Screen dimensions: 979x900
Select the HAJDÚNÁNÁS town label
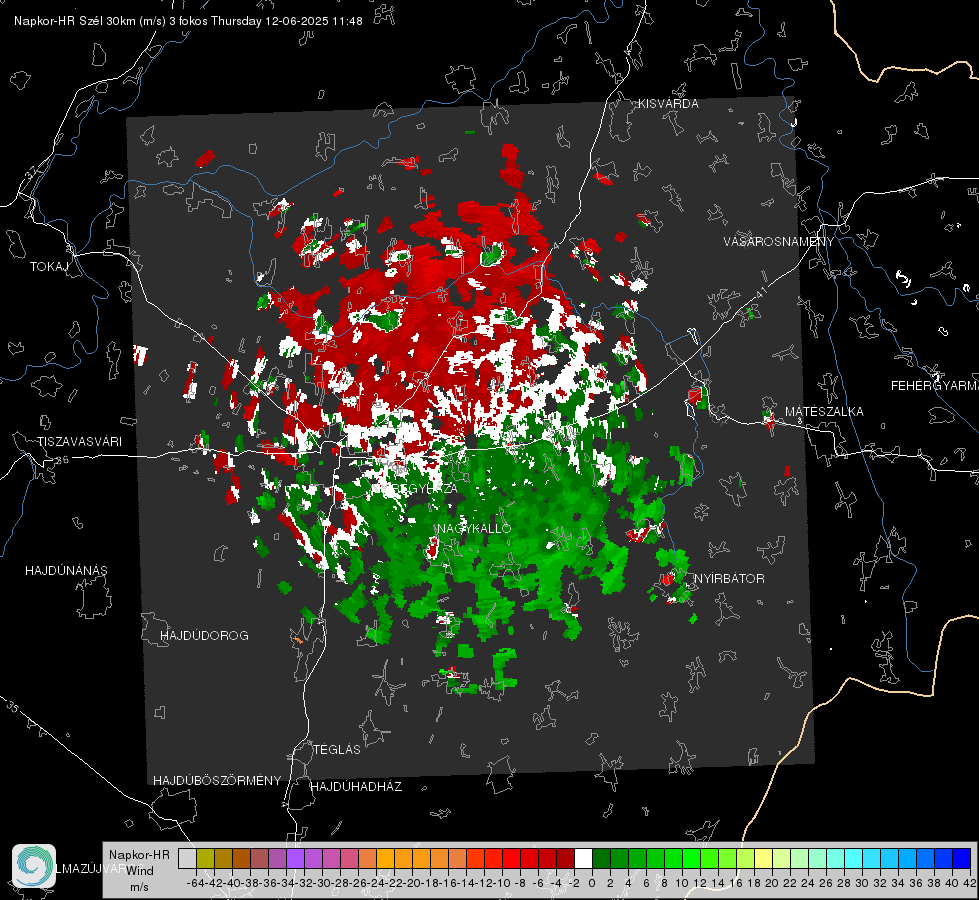click(x=66, y=571)
